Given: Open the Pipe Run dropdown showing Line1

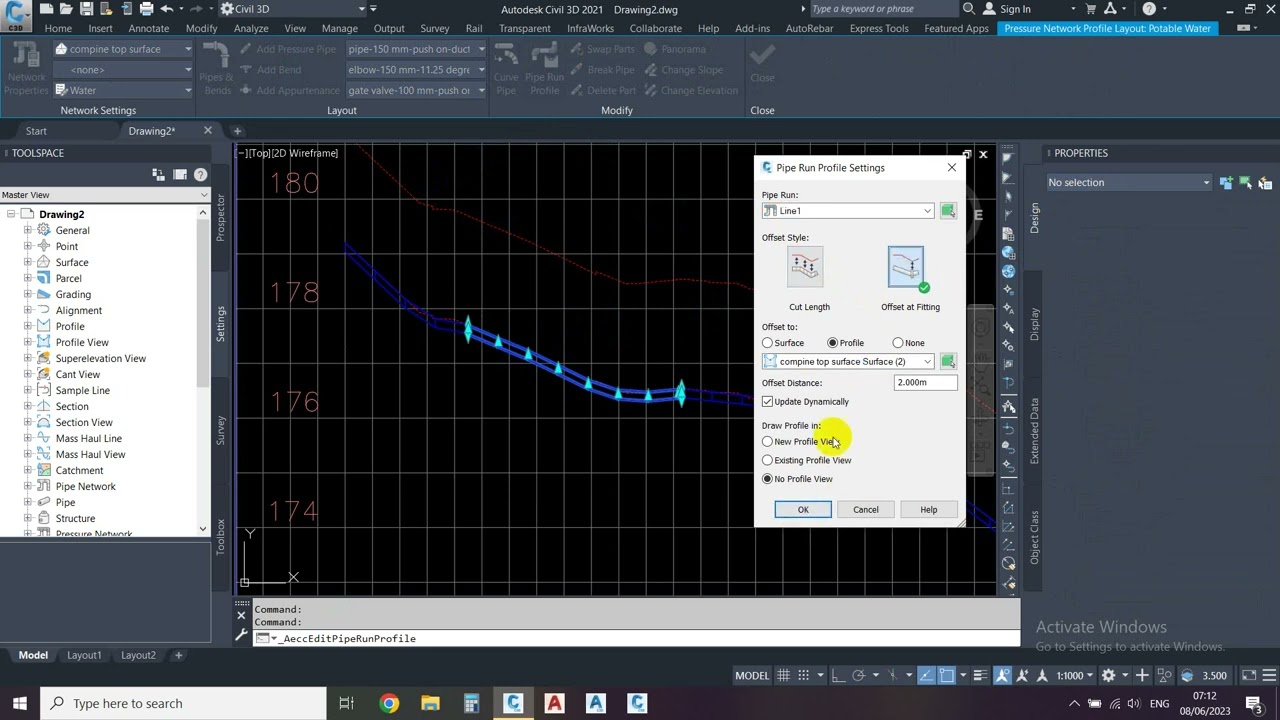Looking at the screenshot, I should [848, 211].
